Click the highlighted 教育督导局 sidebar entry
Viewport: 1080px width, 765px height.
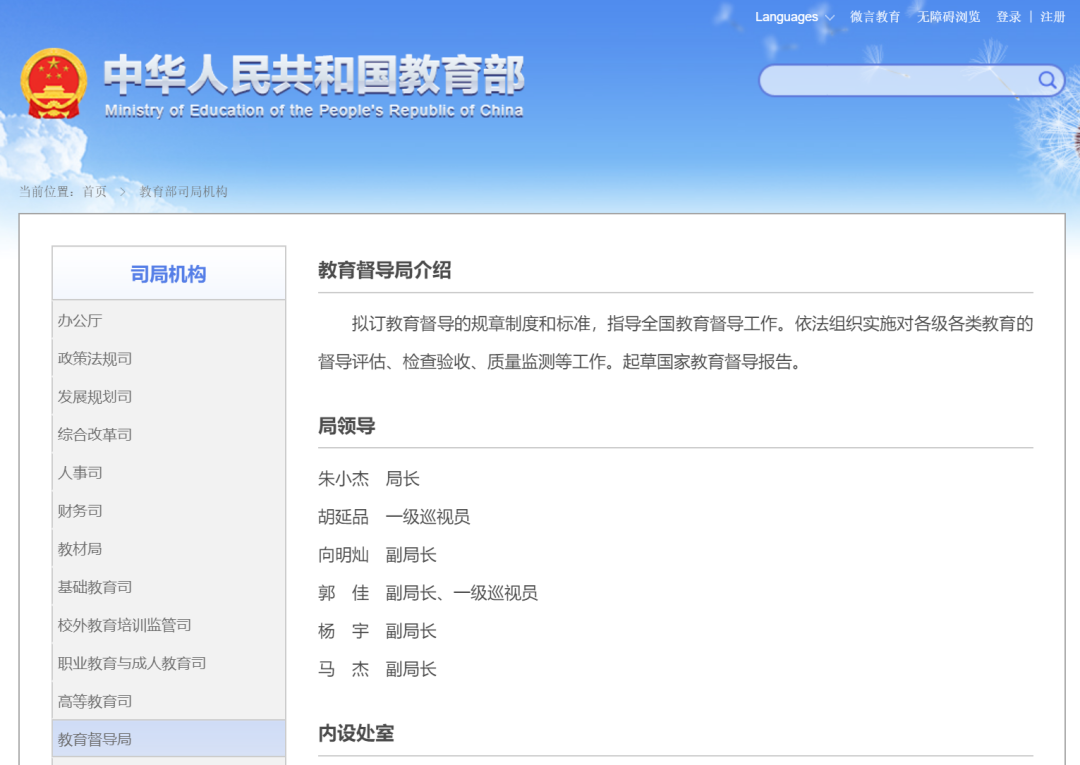click(x=94, y=738)
